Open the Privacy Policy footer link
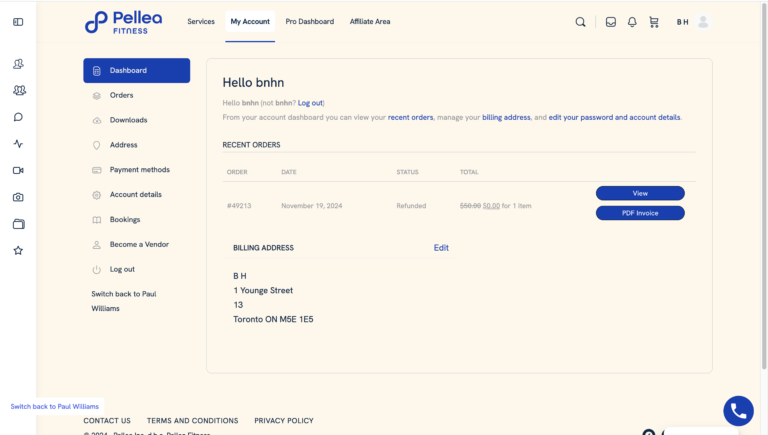768x435 pixels. tap(284, 421)
